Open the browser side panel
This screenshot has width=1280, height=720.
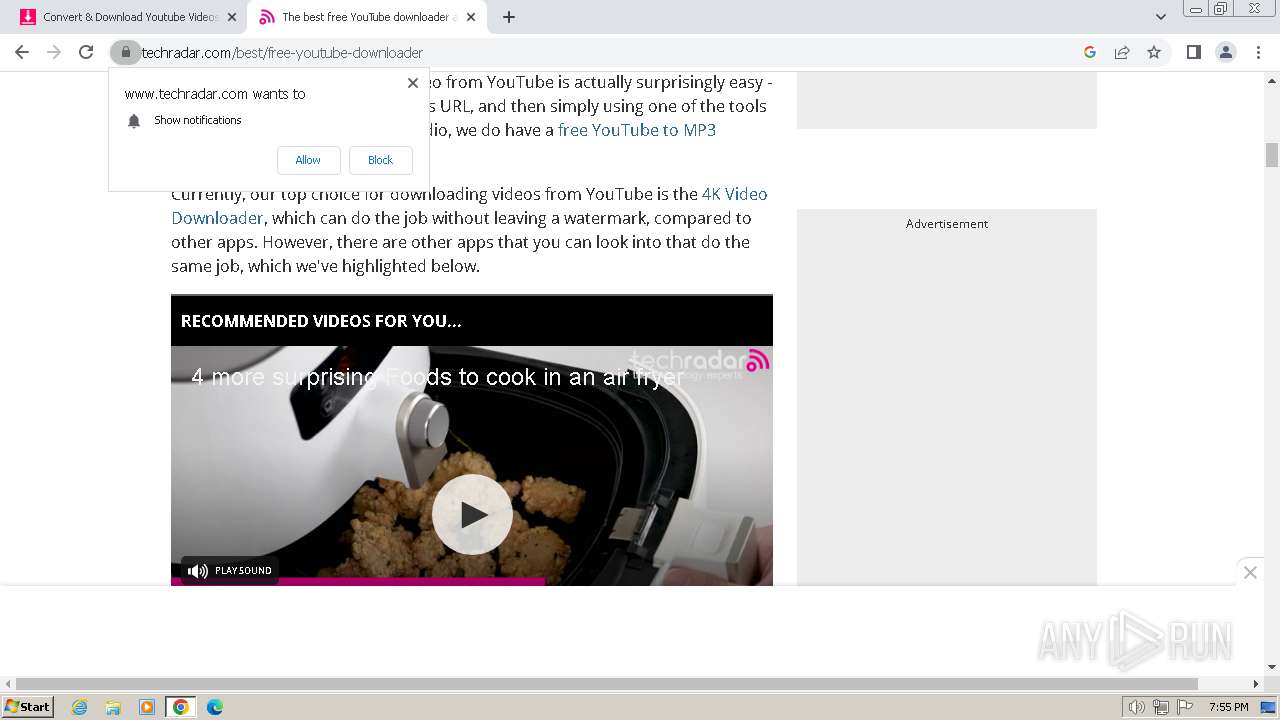(1193, 52)
